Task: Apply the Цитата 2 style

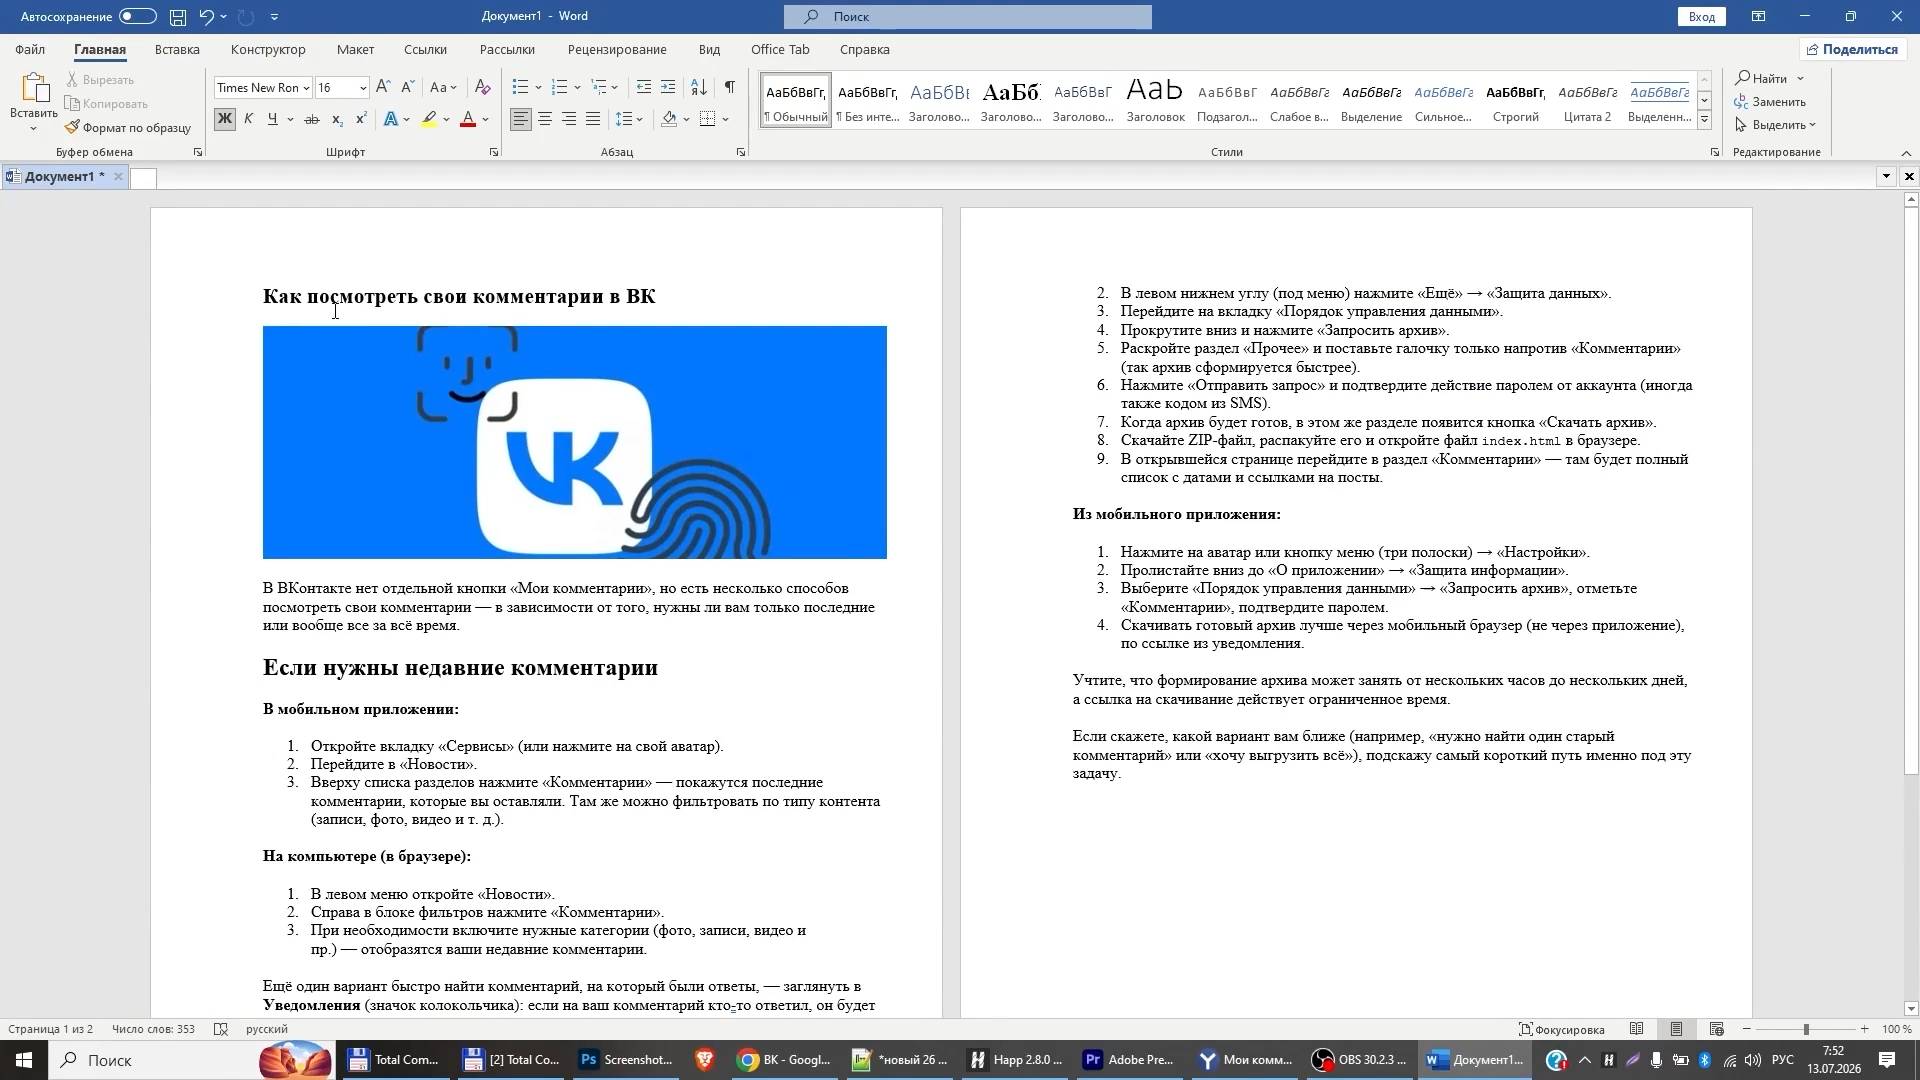Action: tap(1587, 100)
